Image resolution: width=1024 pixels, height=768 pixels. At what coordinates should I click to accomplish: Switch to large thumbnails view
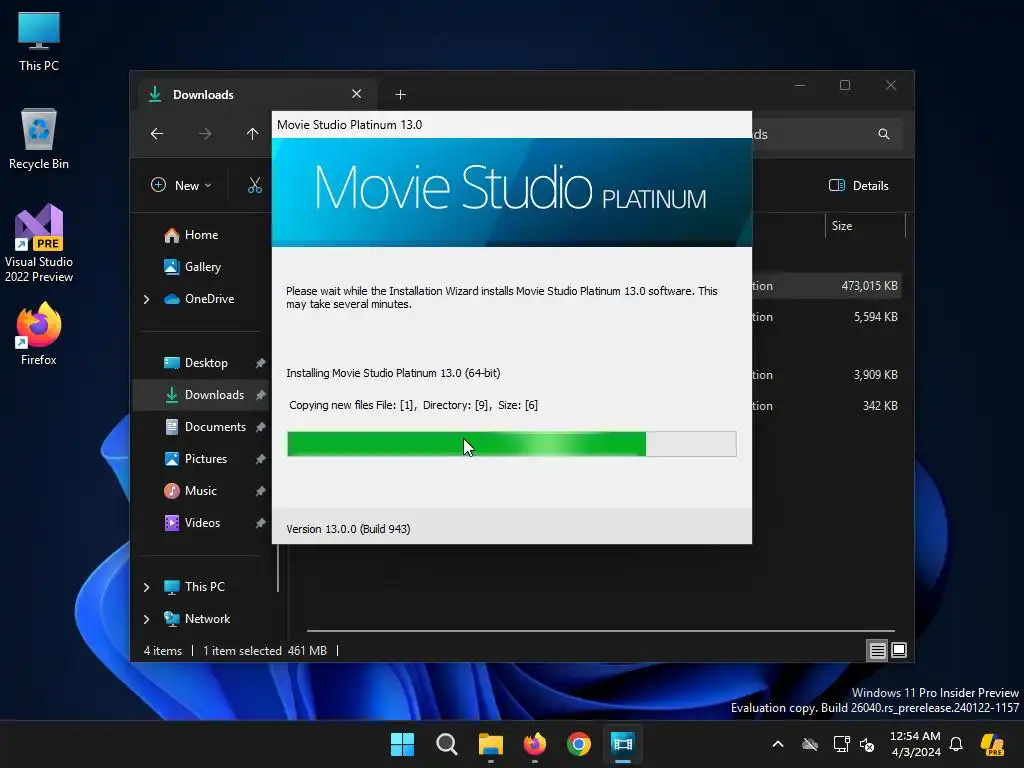tap(899, 650)
